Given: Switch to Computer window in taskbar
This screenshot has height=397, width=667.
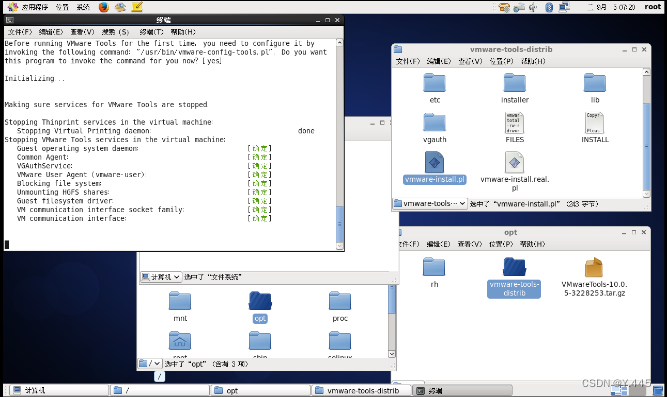Looking at the screenshot, I should pyautogui.click(x=58, y=390).
